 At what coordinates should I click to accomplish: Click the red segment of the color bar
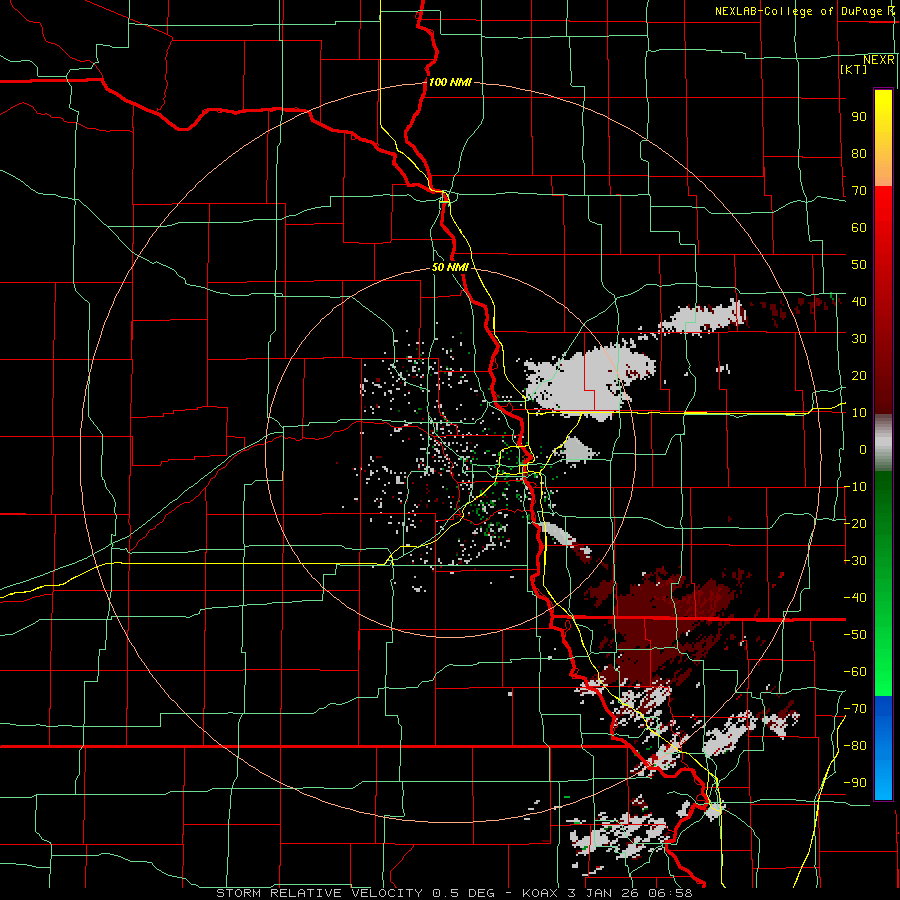(883, 300)
